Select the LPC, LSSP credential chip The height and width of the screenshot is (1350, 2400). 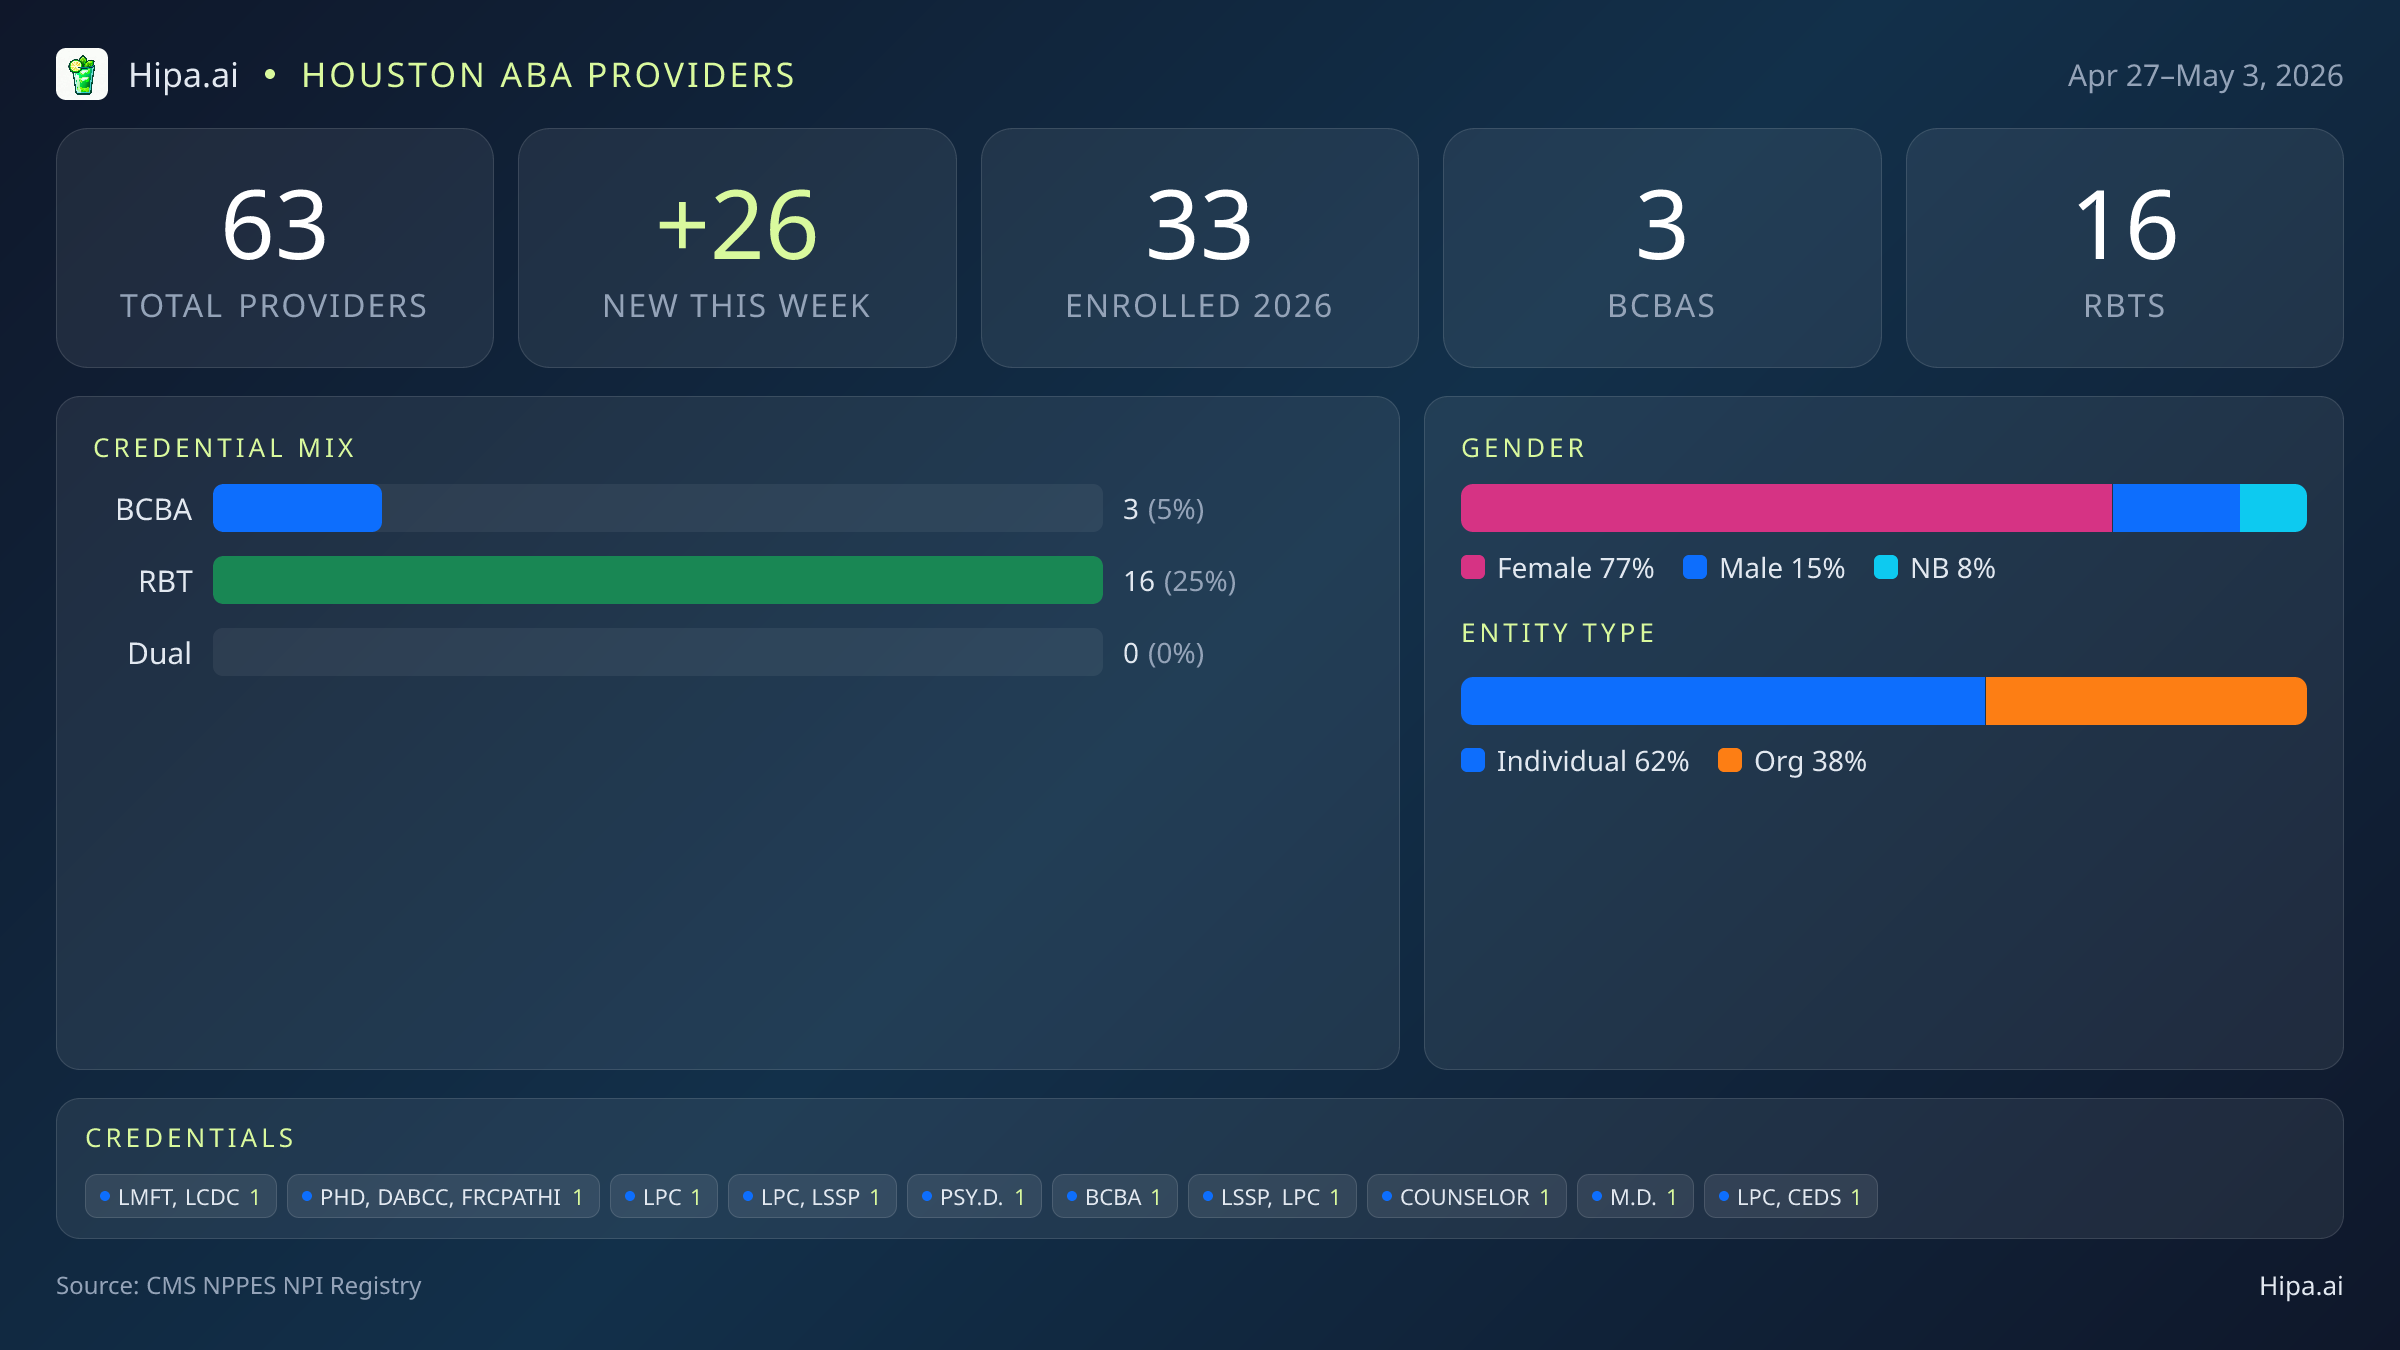tap(812, 1196)
